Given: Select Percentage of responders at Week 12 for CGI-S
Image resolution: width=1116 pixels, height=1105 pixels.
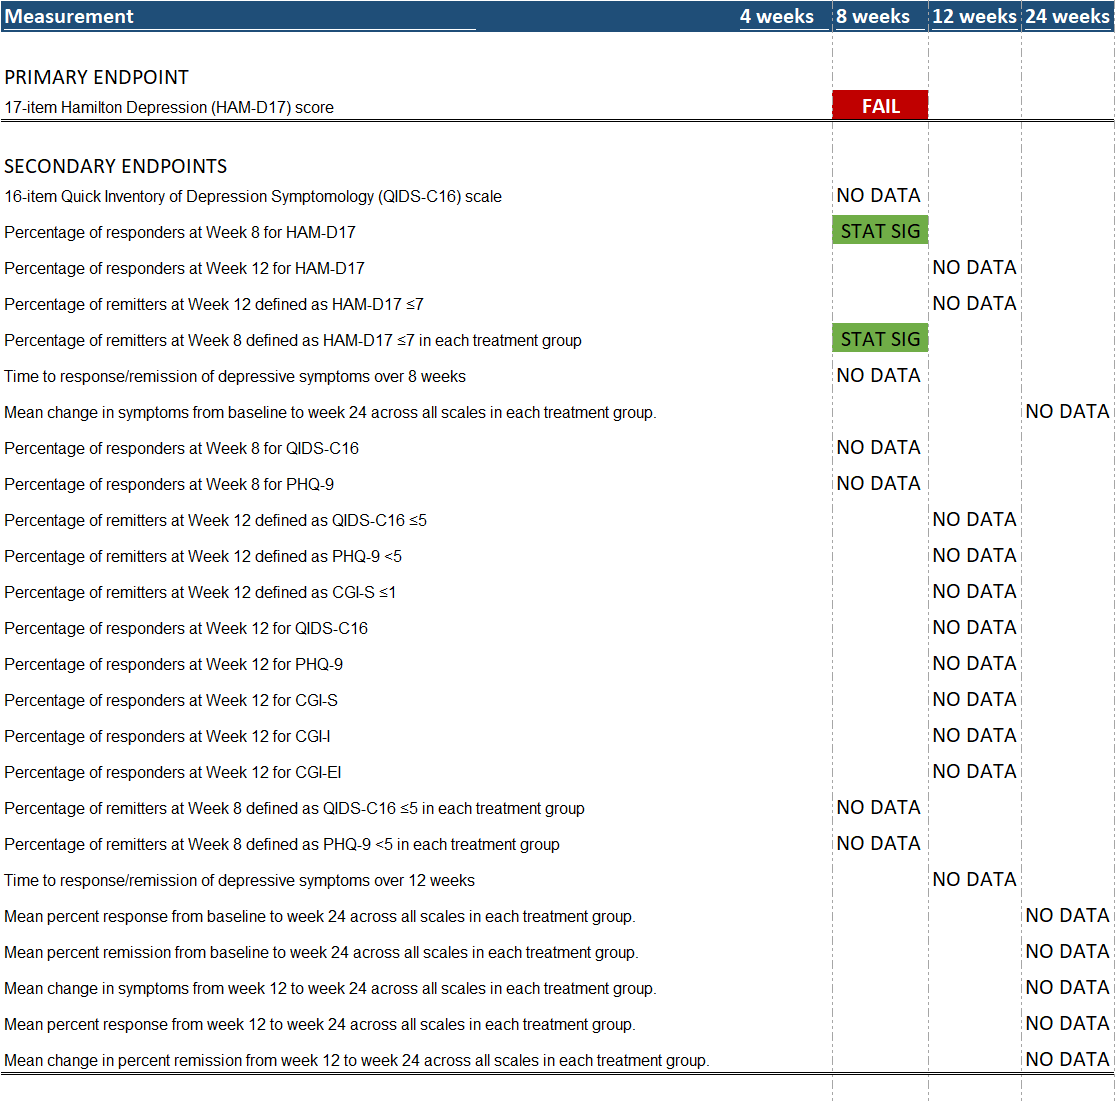Looking at the screenshot, I should pyautogui.click(x=171, y=701).
